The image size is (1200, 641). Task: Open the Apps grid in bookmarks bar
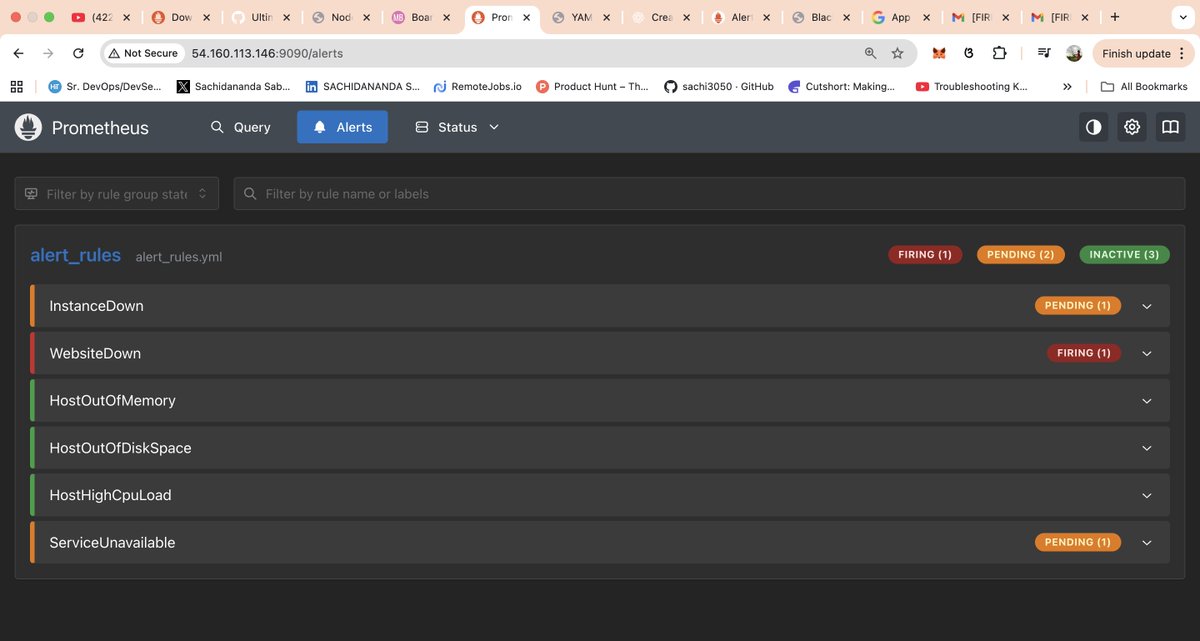coord(17,87)
